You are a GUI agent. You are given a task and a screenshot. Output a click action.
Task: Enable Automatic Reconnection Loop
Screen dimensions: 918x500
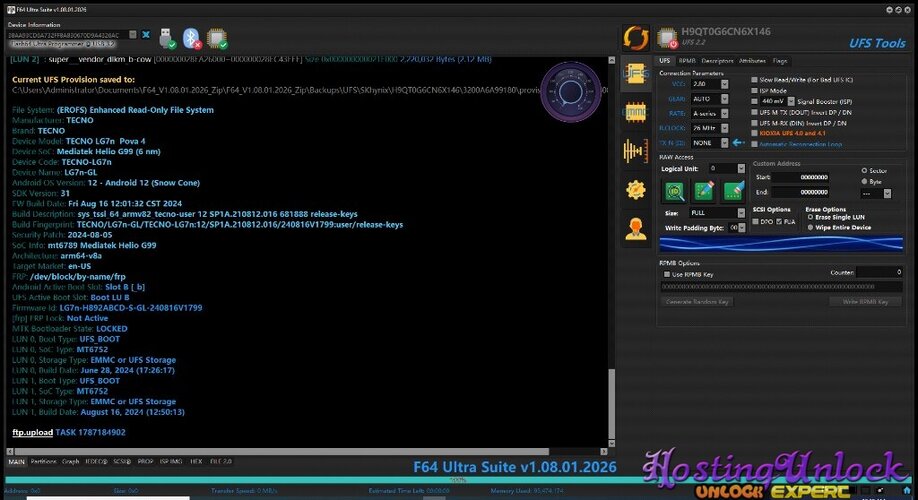[754, 144]
